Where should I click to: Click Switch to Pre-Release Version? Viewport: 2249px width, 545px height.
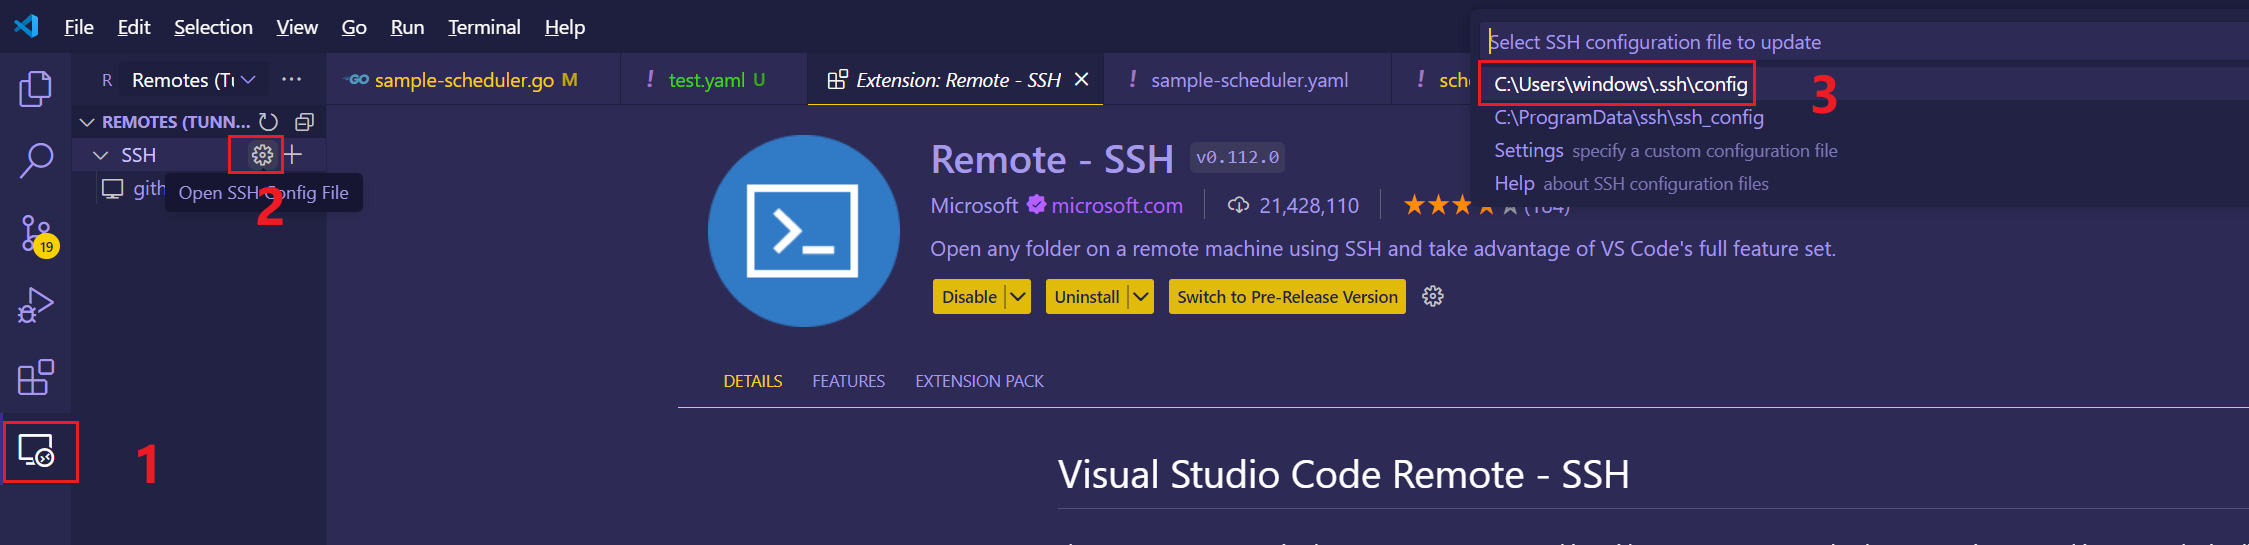(1287, 297)
